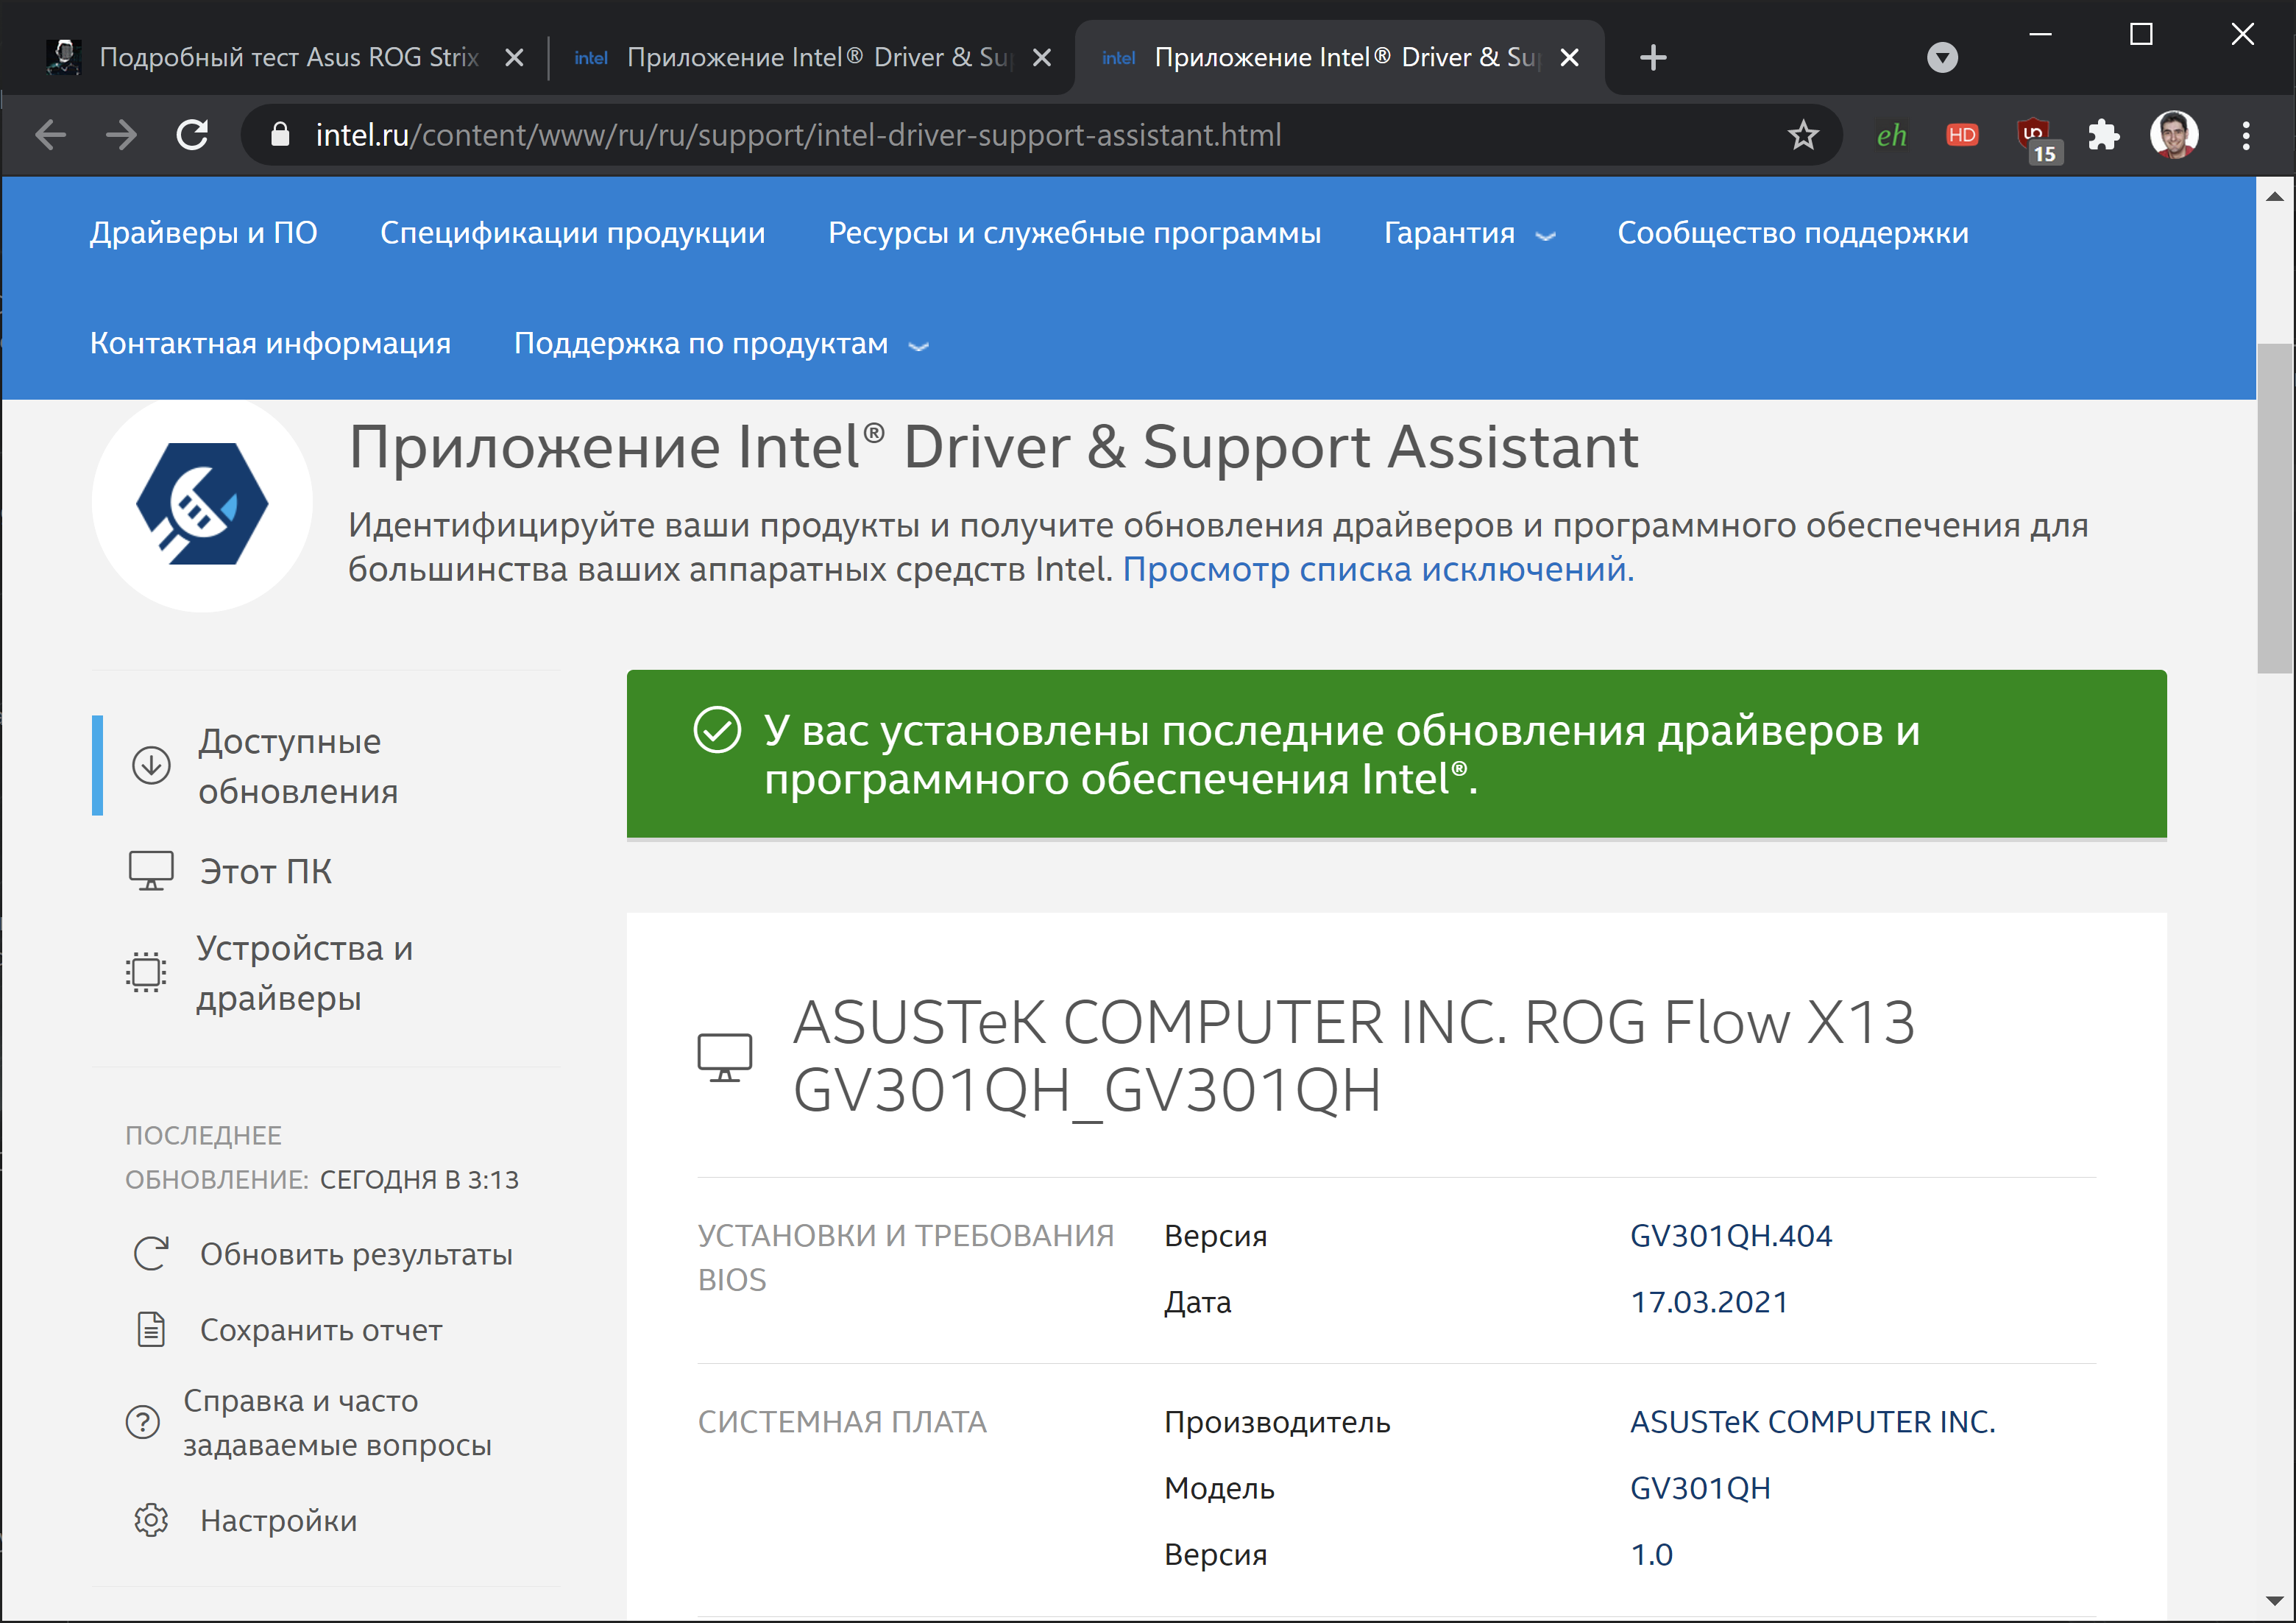The width and height of the screenshot is (2296, 1623).
Task: Click the scrollbar up arrow
Action: [x=2275, y=196]
